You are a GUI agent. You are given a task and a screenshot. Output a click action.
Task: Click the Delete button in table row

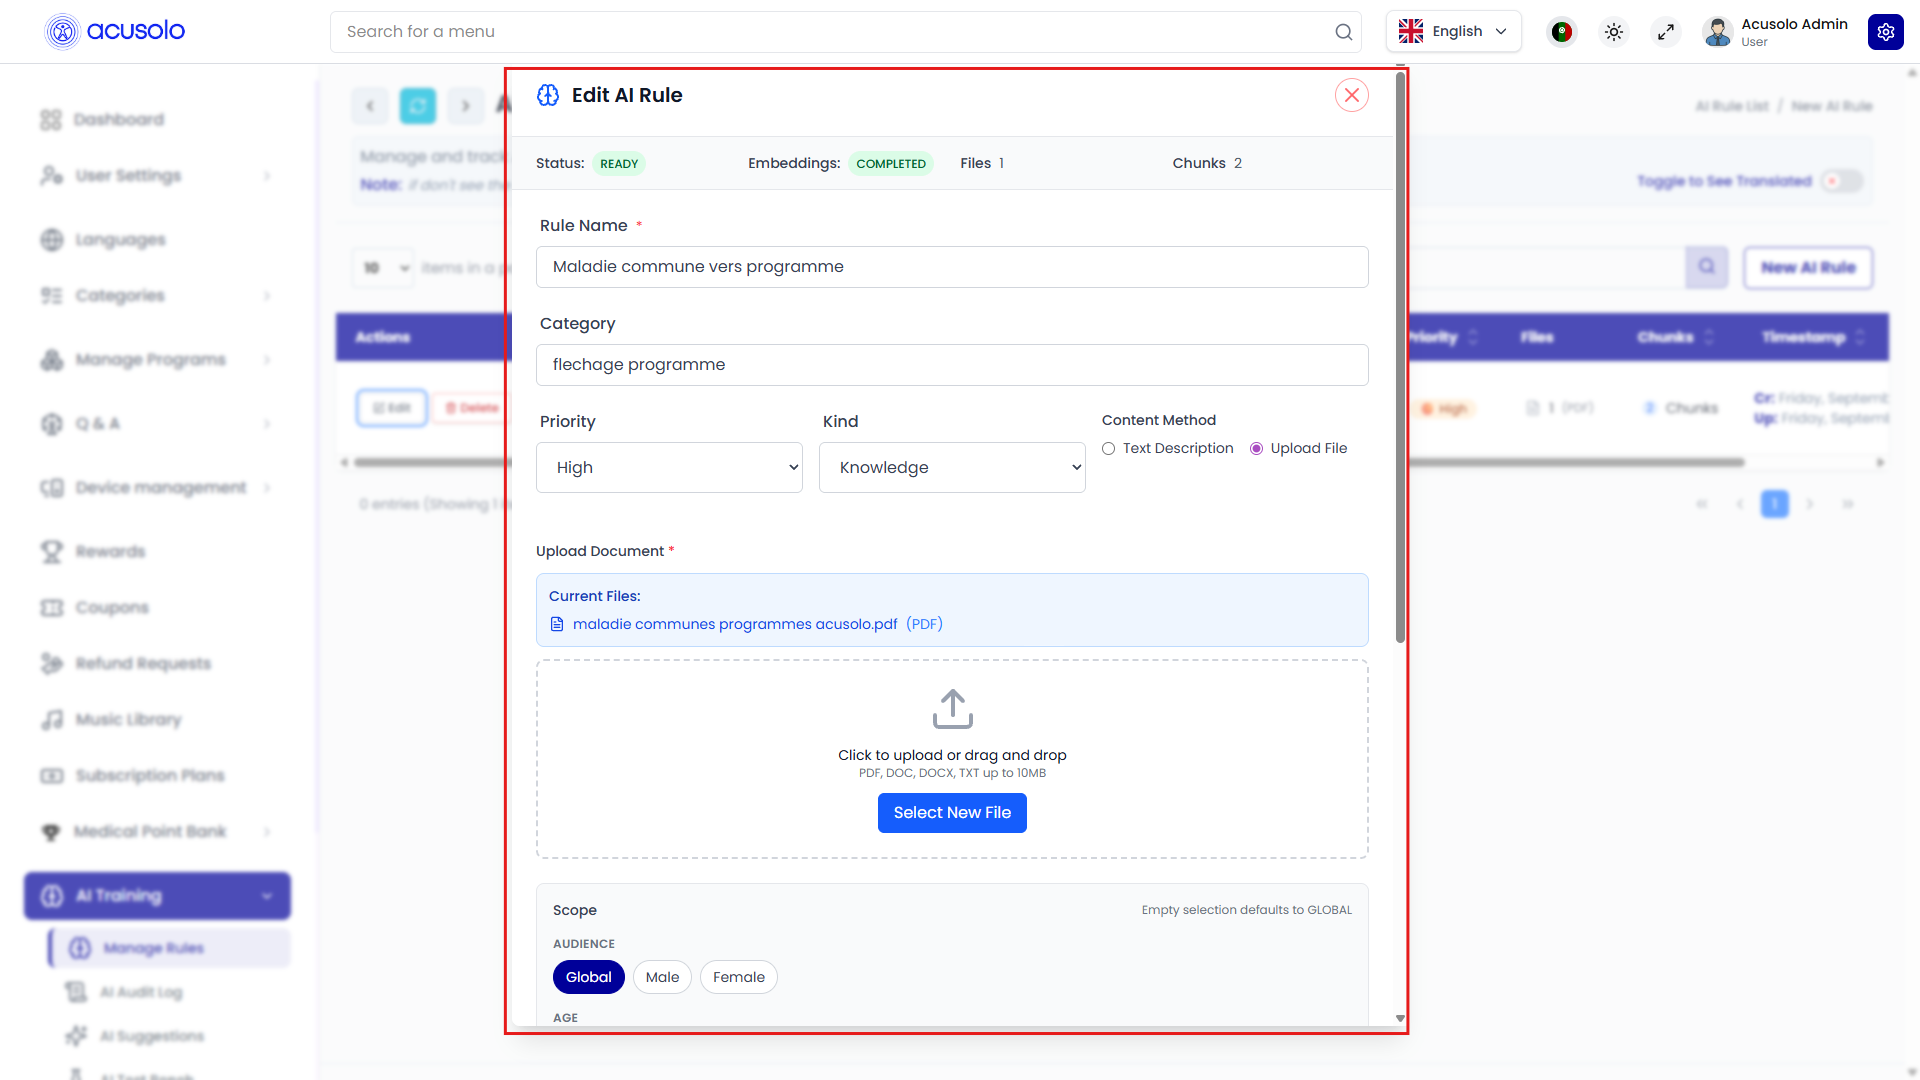[471, 408]
